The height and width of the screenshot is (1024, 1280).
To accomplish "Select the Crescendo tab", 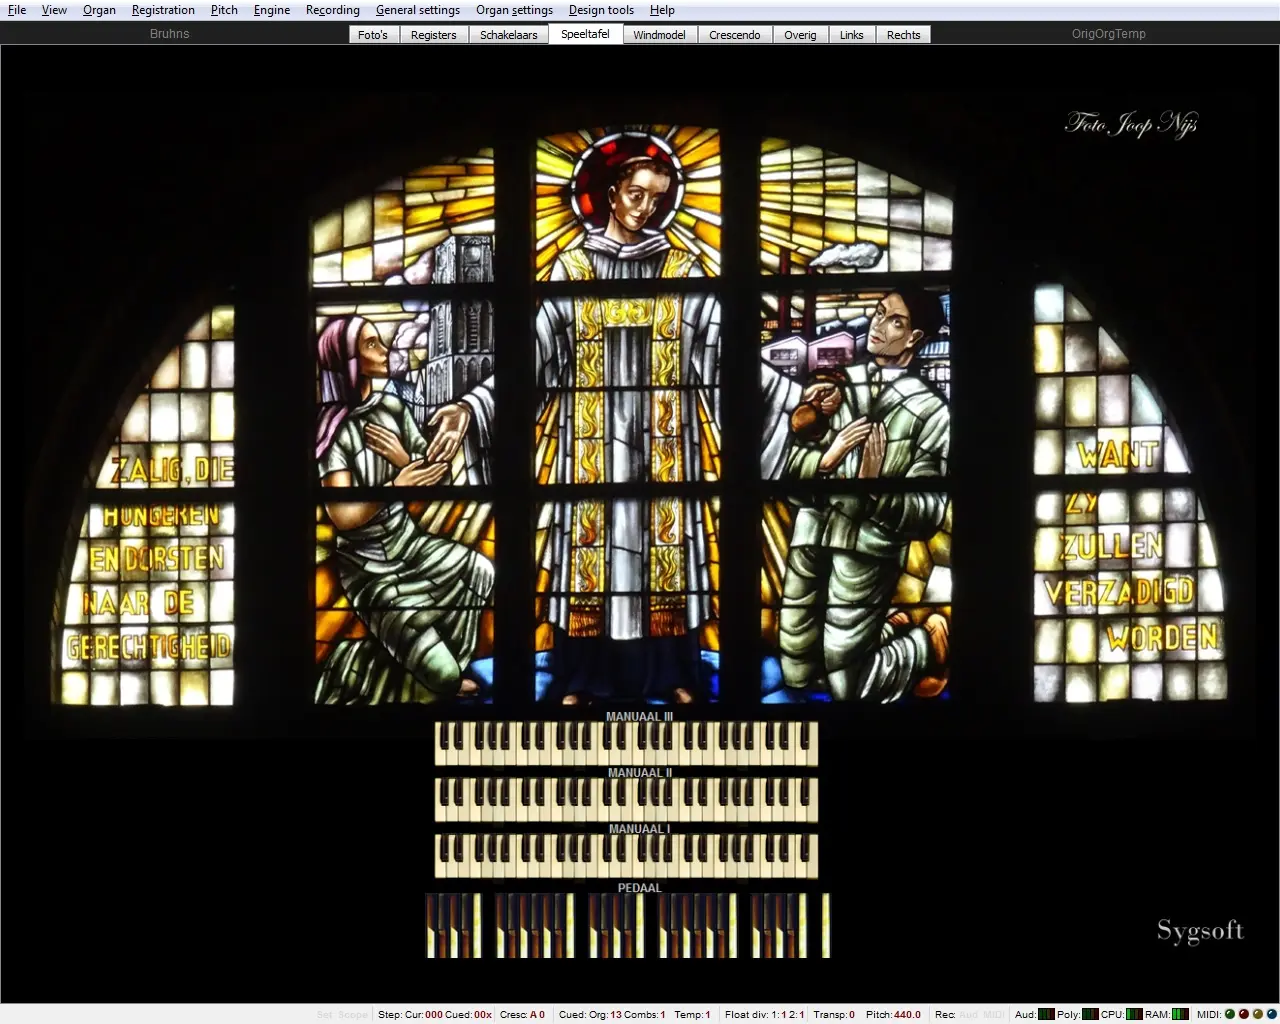I will 734,35.
